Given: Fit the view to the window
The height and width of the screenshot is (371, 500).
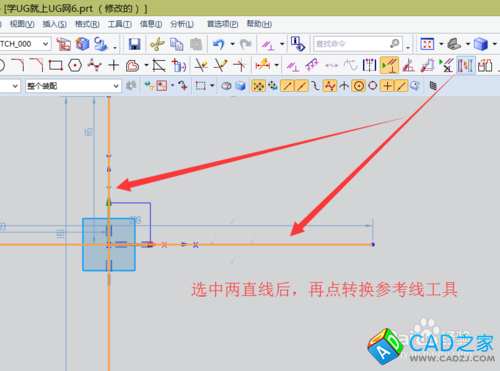Looking at the screenshot, I should (x=427, y=44).
